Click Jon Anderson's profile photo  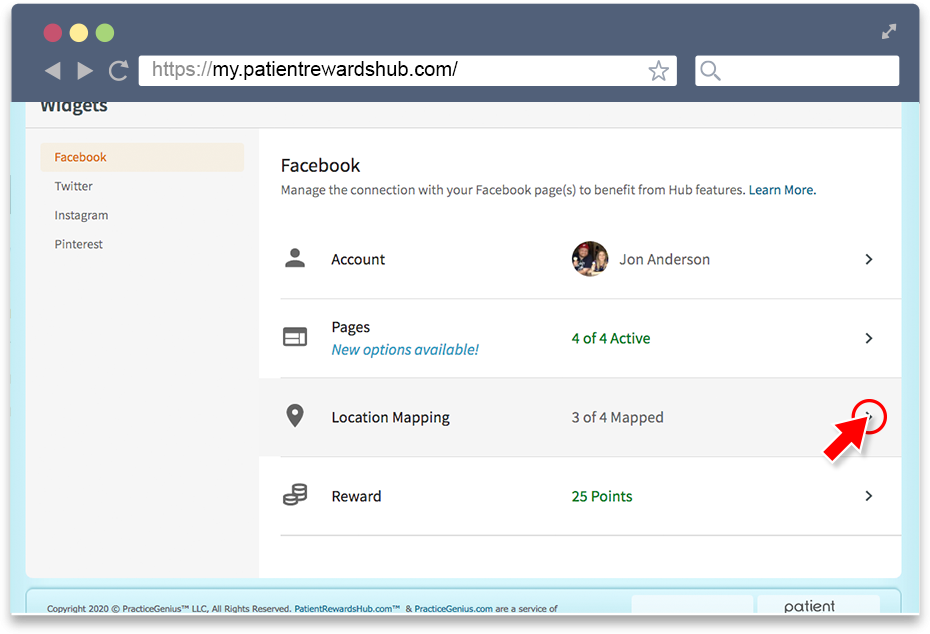pyautogui.click(x=590, y=259)
